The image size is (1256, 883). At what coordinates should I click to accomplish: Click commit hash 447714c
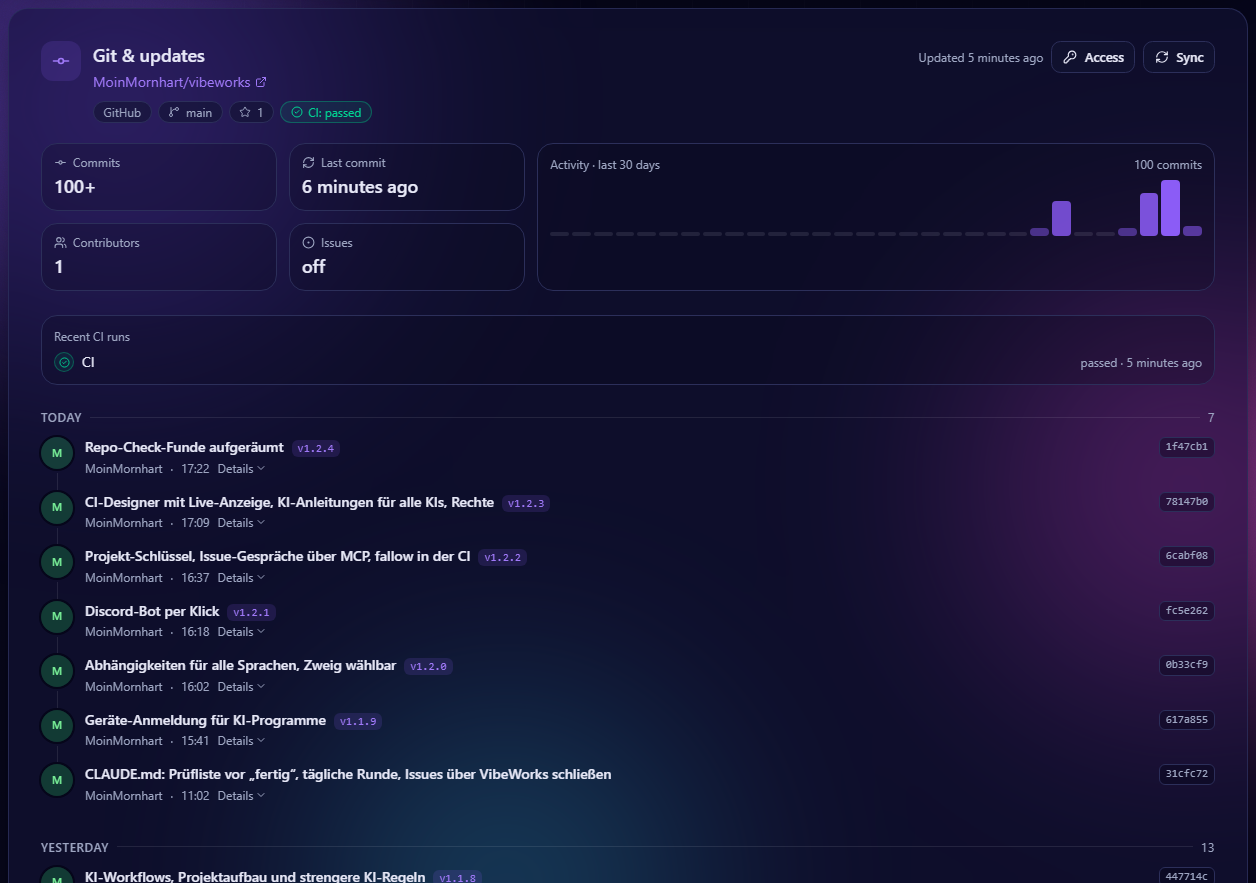pyautogui.click(x=1187, y=876)
